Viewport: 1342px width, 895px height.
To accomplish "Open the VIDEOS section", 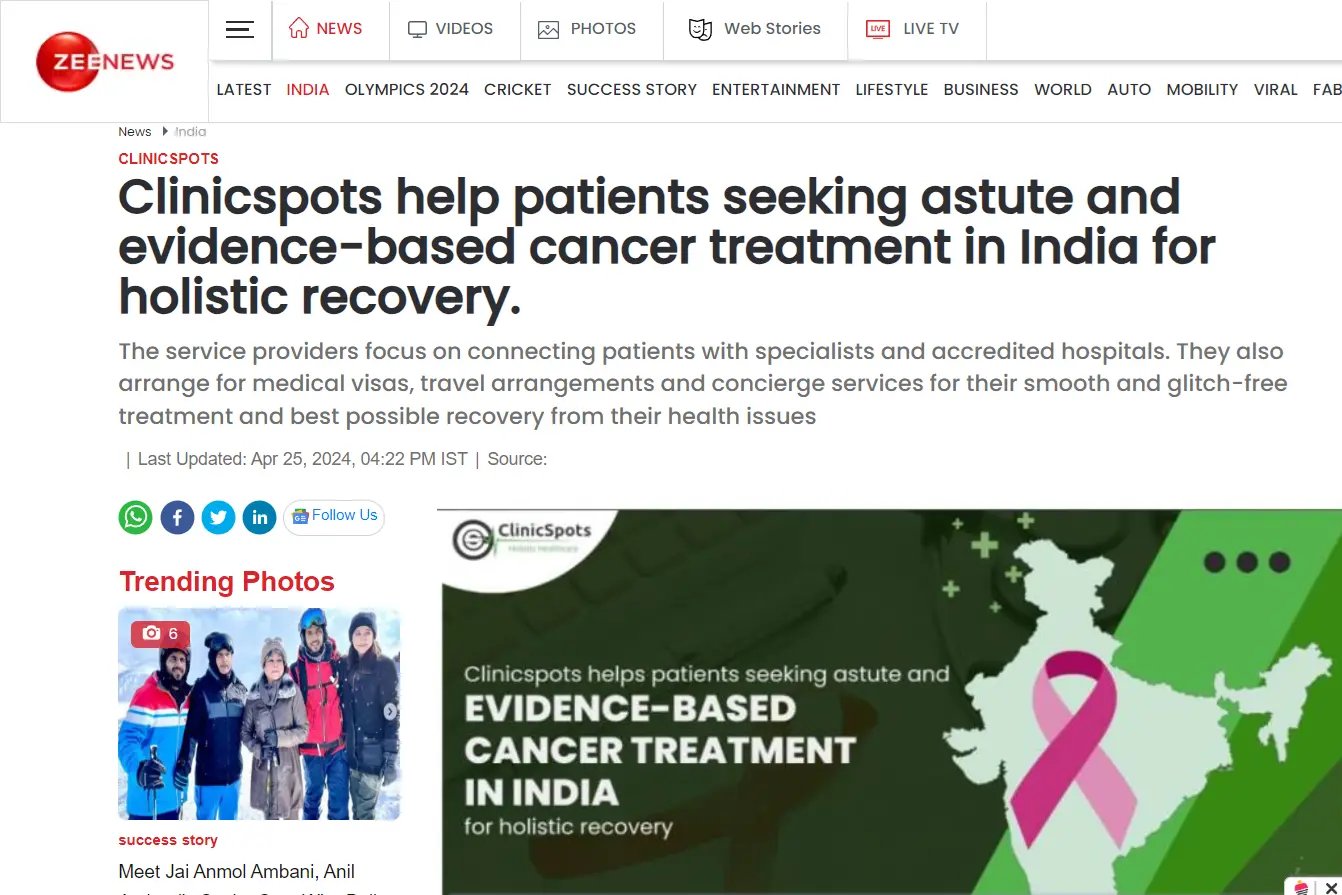I will click(451, 29).
